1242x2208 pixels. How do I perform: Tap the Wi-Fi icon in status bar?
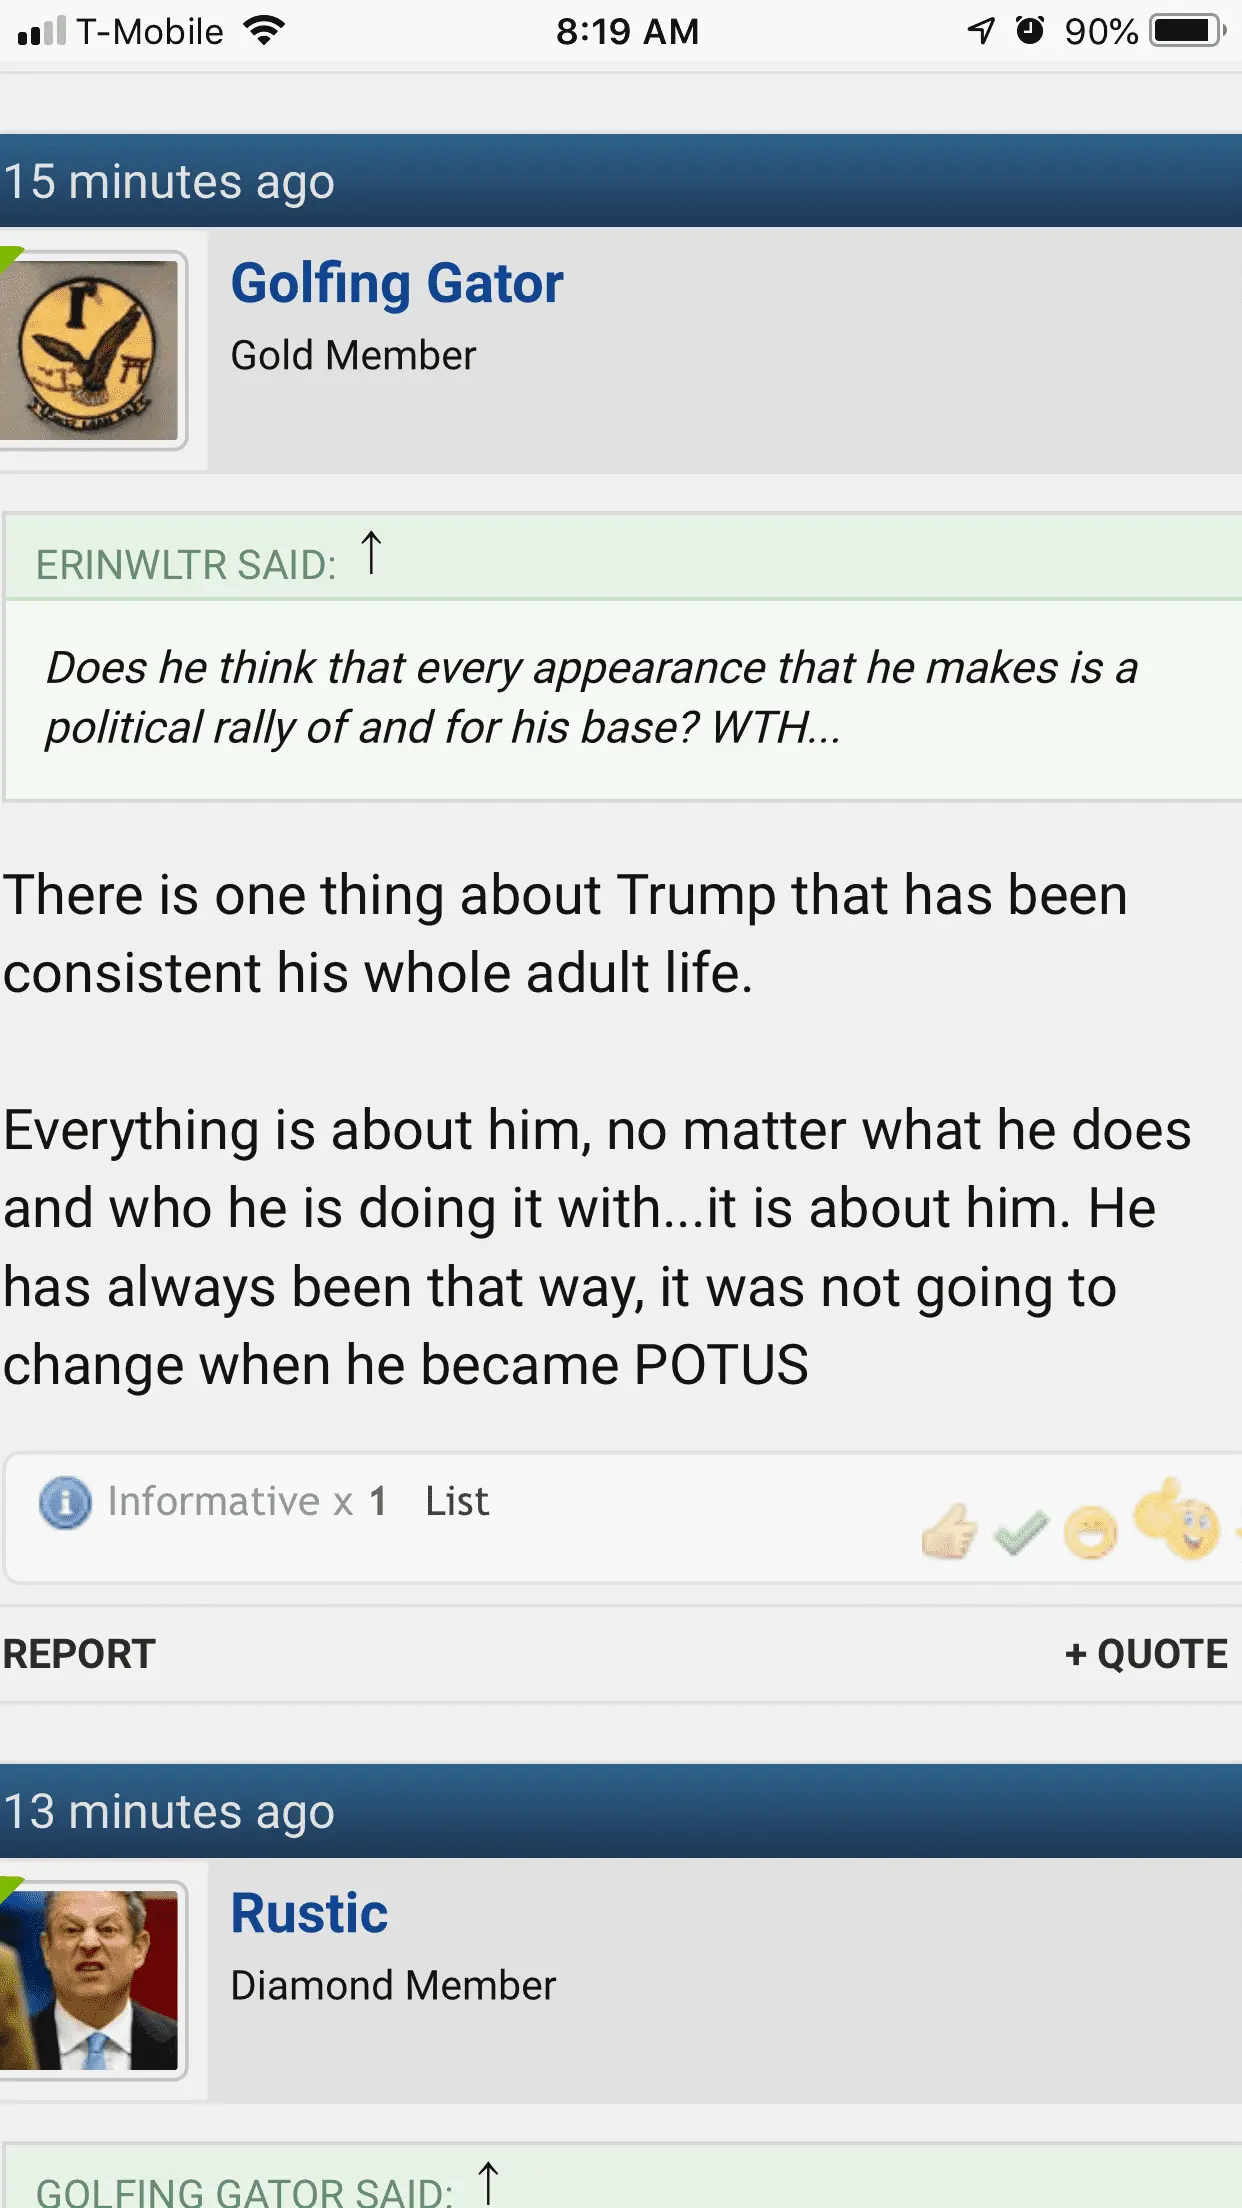[265, 31]
